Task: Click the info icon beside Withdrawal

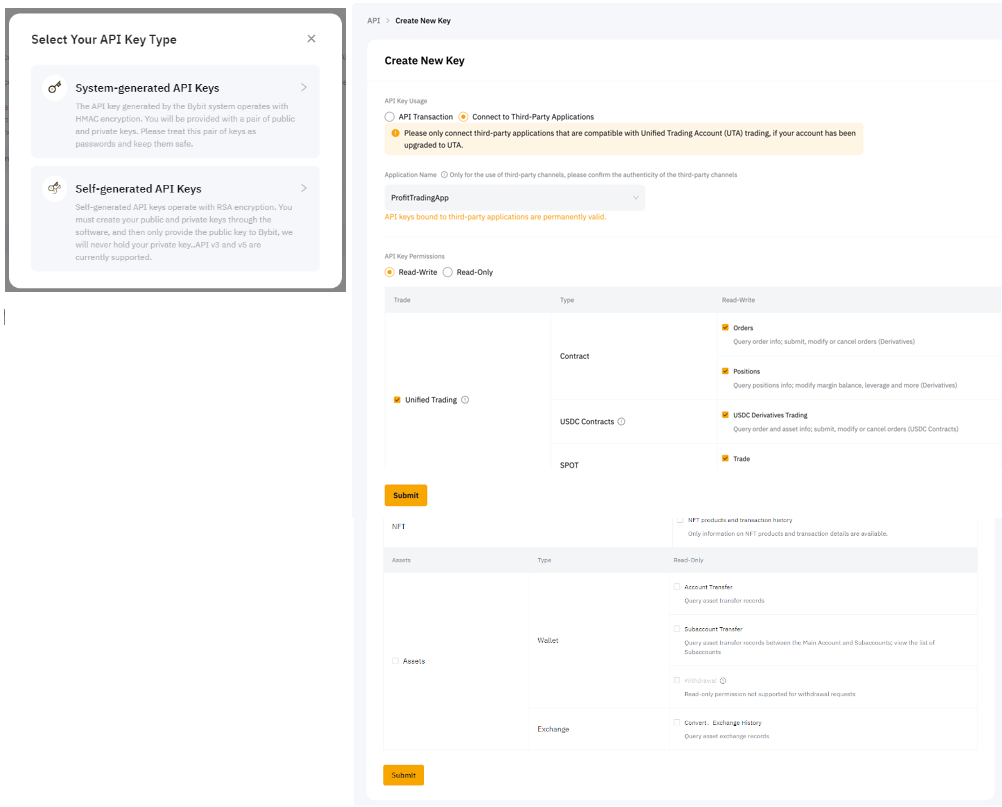Action: click(x=723, y=680)
